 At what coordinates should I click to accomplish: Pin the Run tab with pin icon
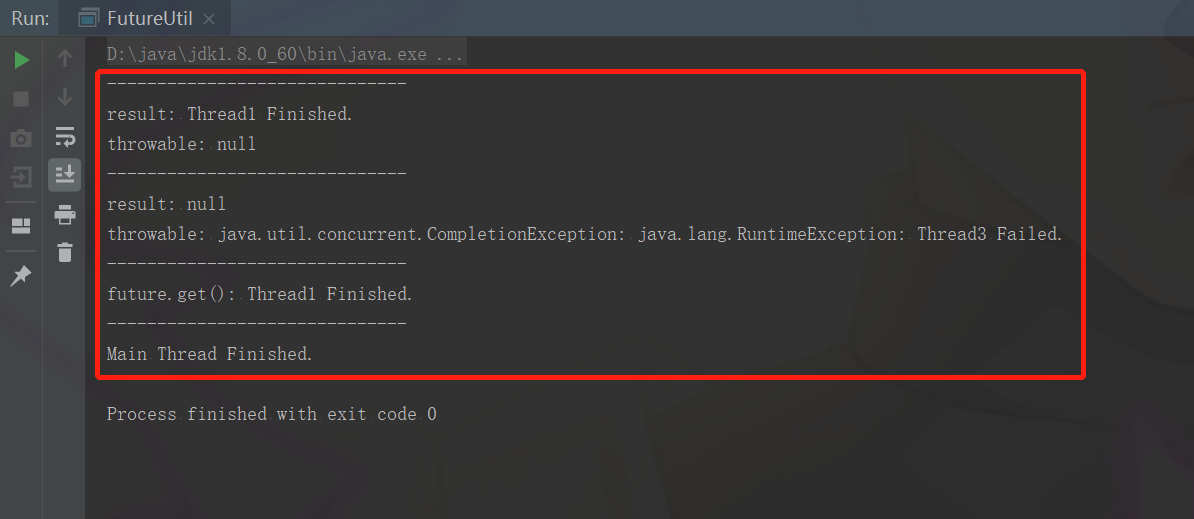tap(21, 275)
